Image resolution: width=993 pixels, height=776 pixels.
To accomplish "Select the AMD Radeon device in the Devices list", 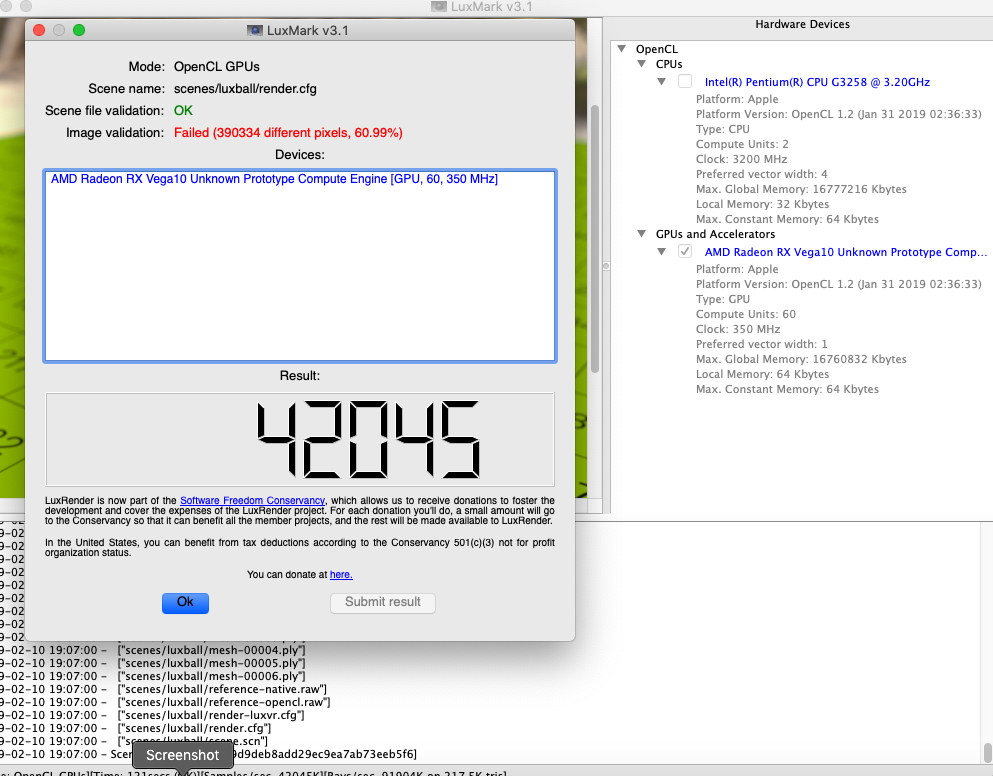I will pos(274,179).
